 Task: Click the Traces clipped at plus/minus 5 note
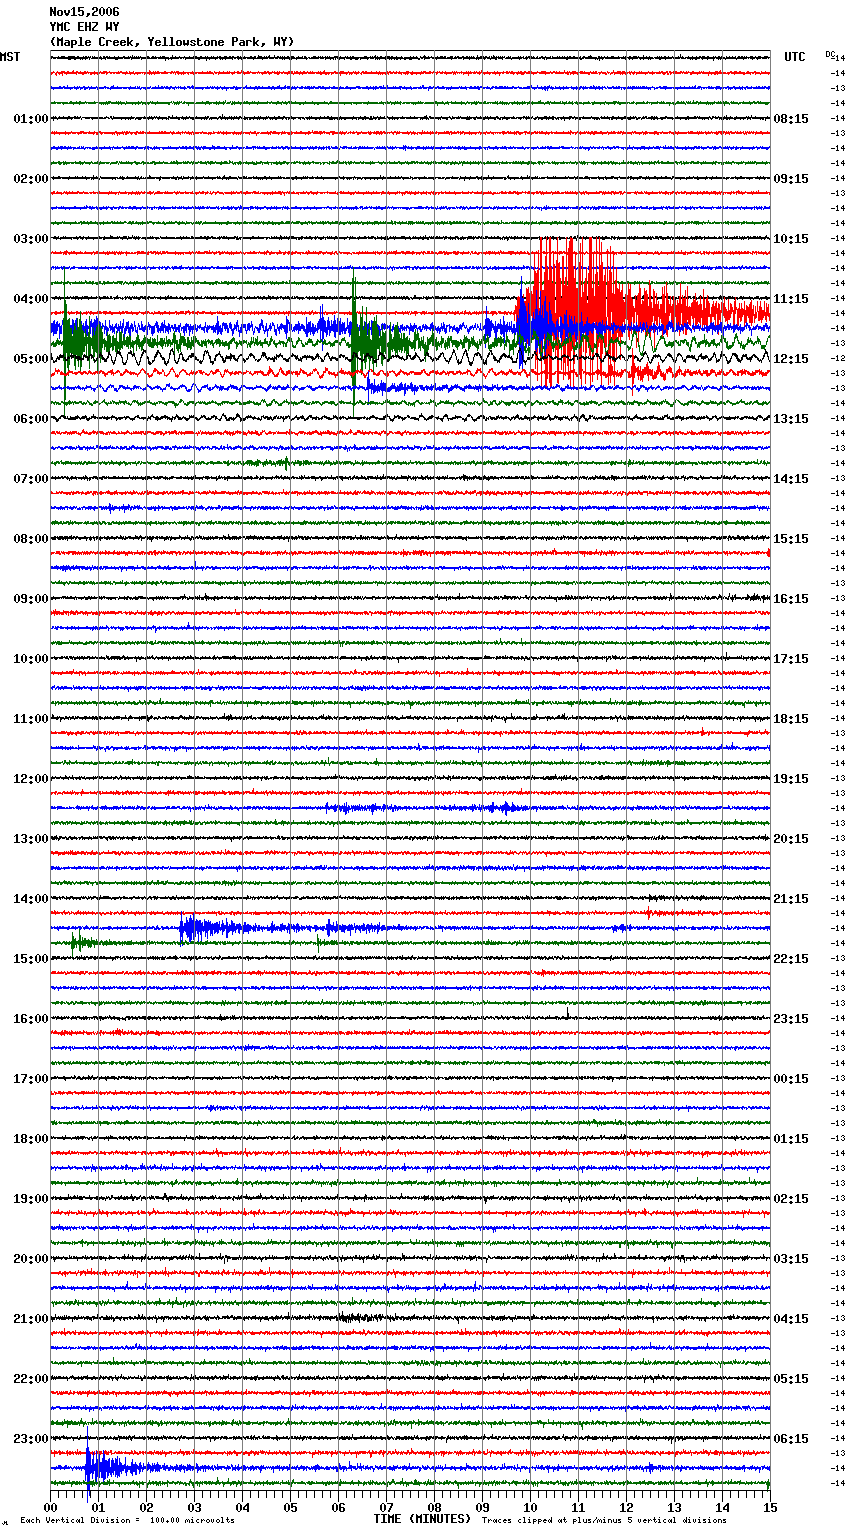tap(604, 1520)
